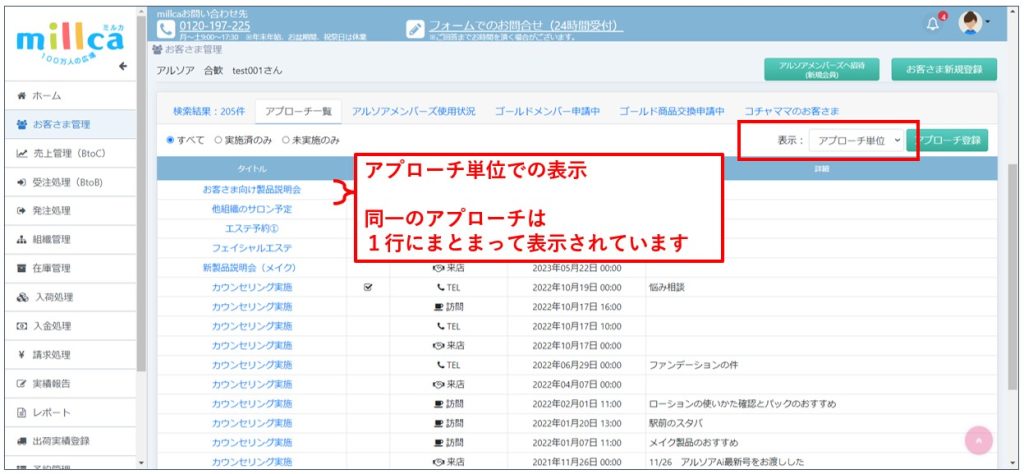Screen dimensions: 1024x474
Task: Click the アプローチ登録 button
Action: click(948, 141)
